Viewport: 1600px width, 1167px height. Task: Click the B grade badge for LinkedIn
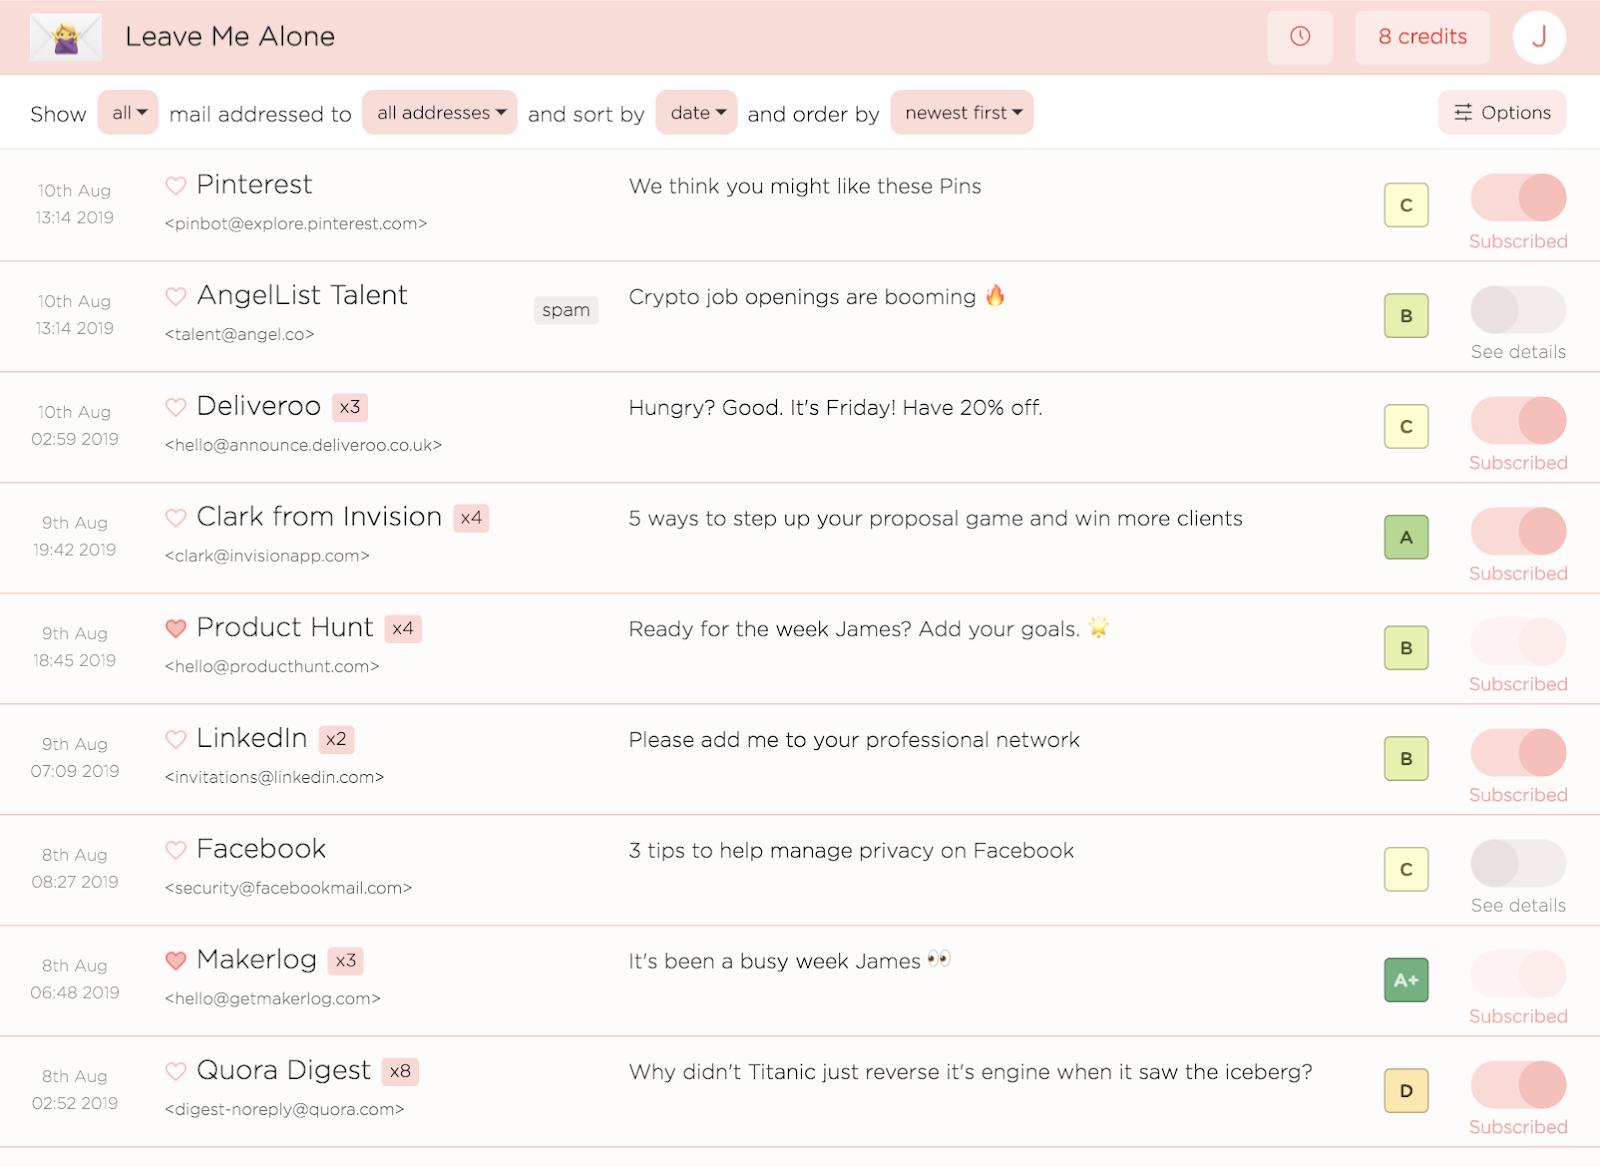click(1406, 759)
